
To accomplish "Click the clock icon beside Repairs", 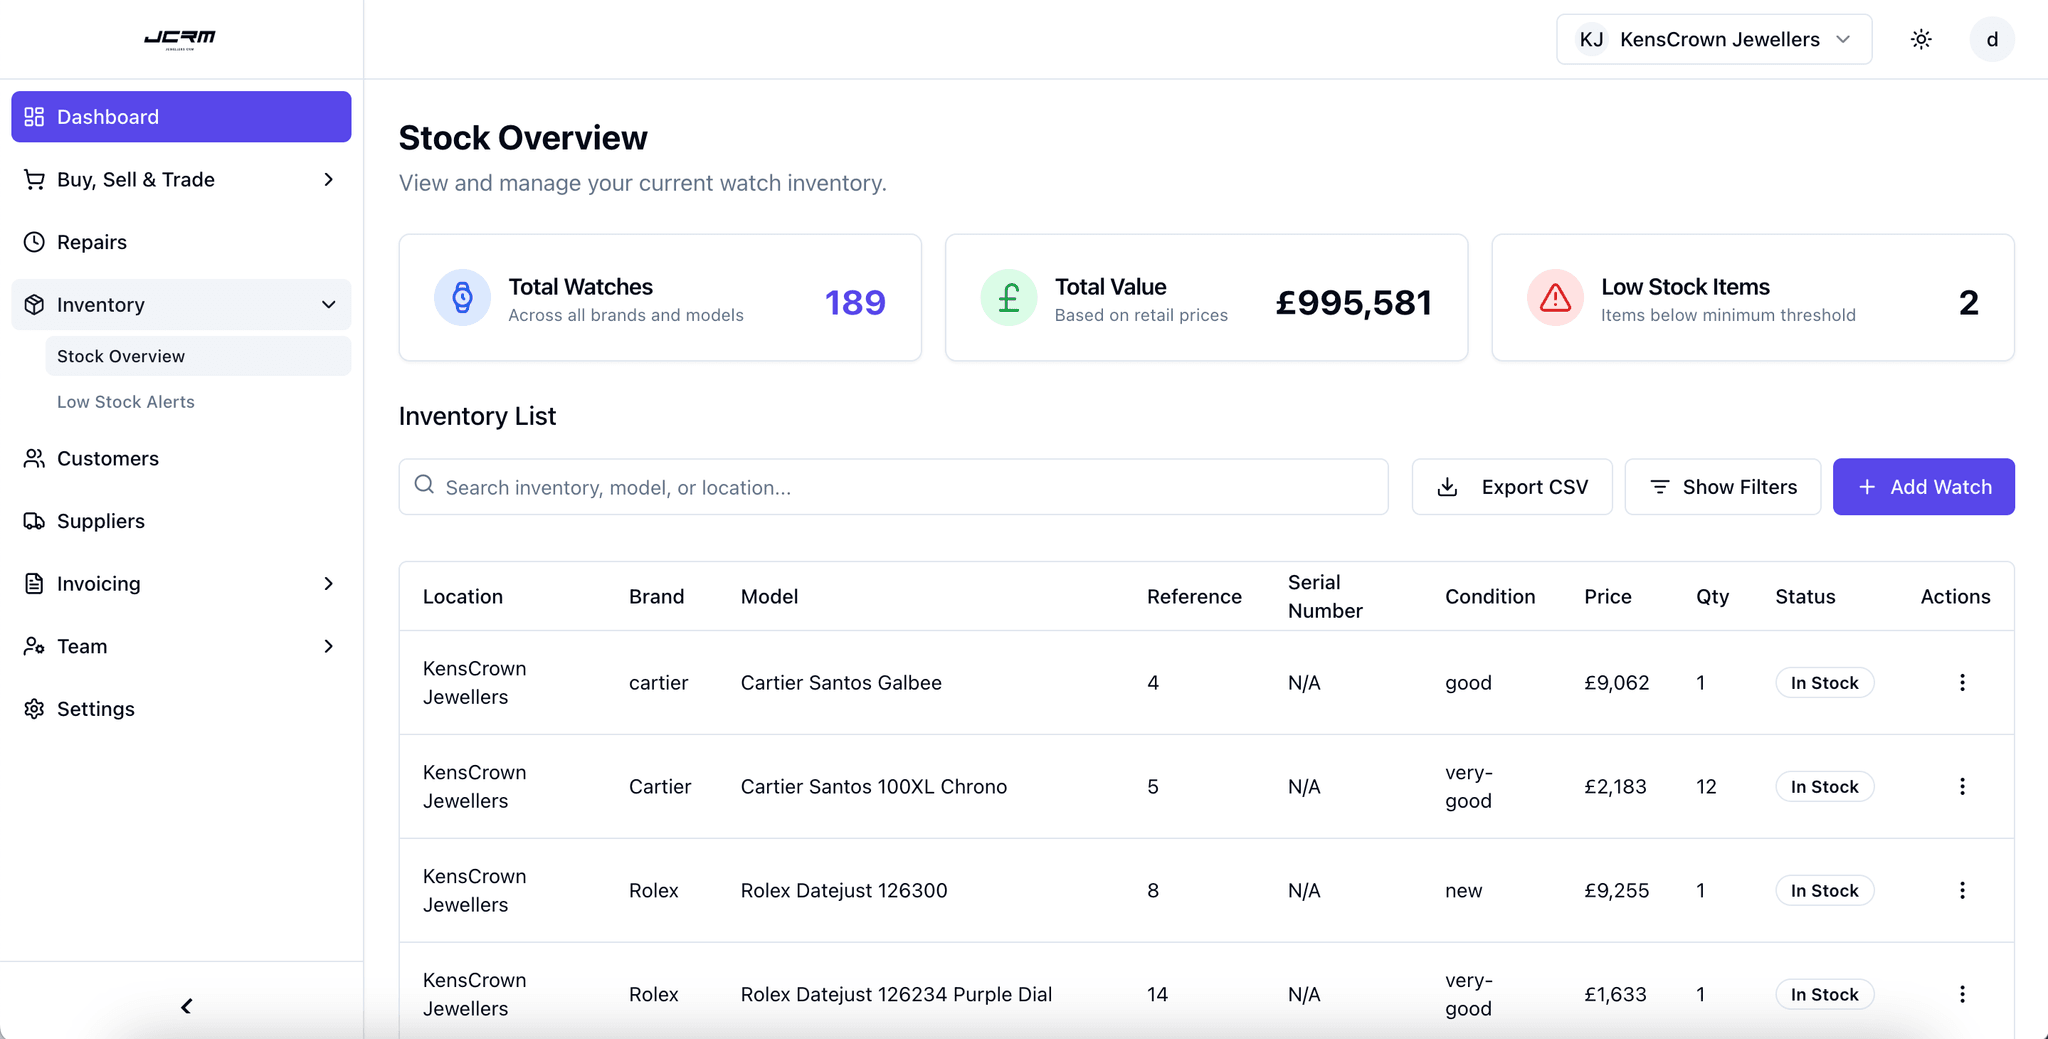I will (x=34, y=242).
